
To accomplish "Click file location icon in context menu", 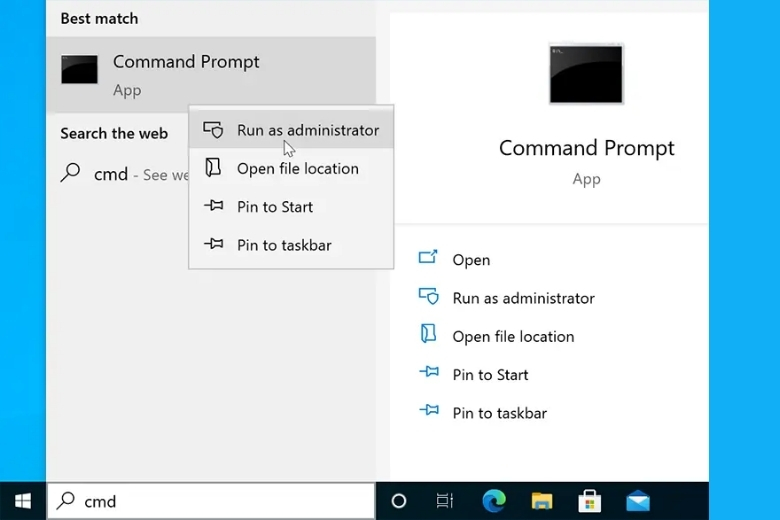I will 213,168.
